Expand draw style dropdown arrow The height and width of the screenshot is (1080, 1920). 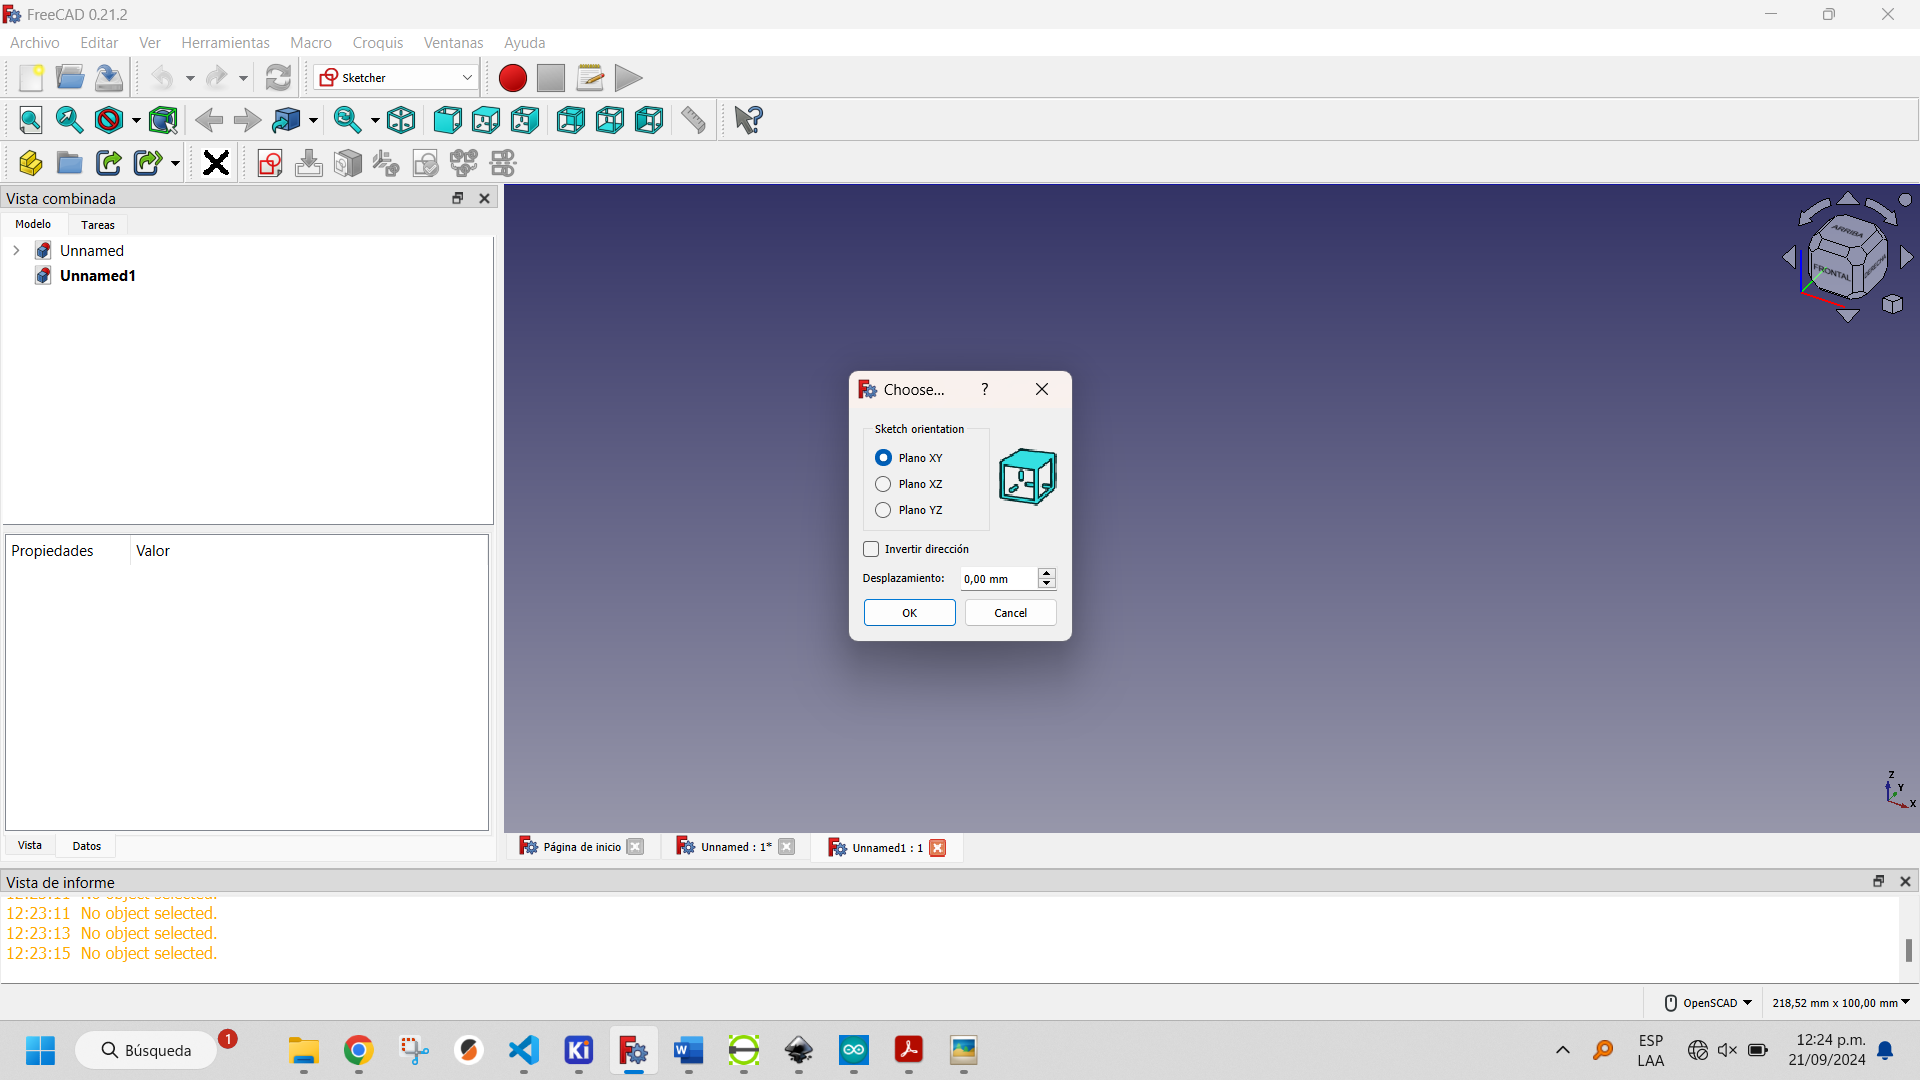[136, 121]
